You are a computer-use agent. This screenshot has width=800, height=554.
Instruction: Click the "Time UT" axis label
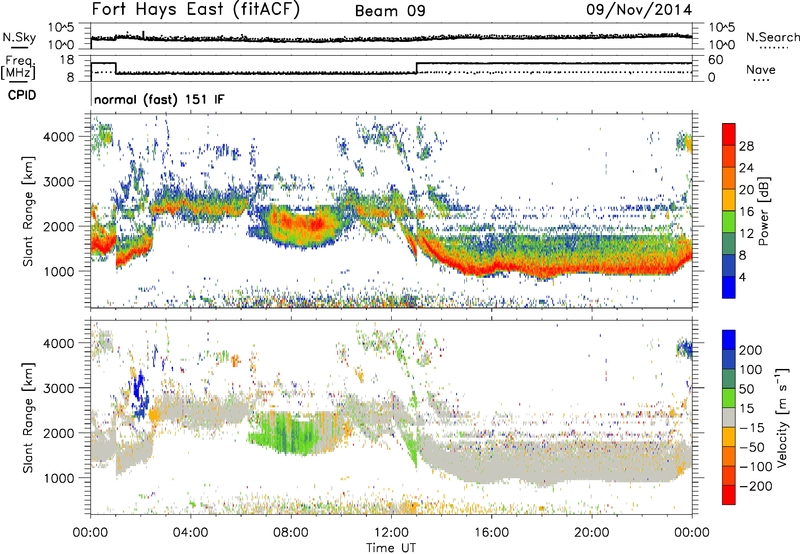tap(391, 547)
